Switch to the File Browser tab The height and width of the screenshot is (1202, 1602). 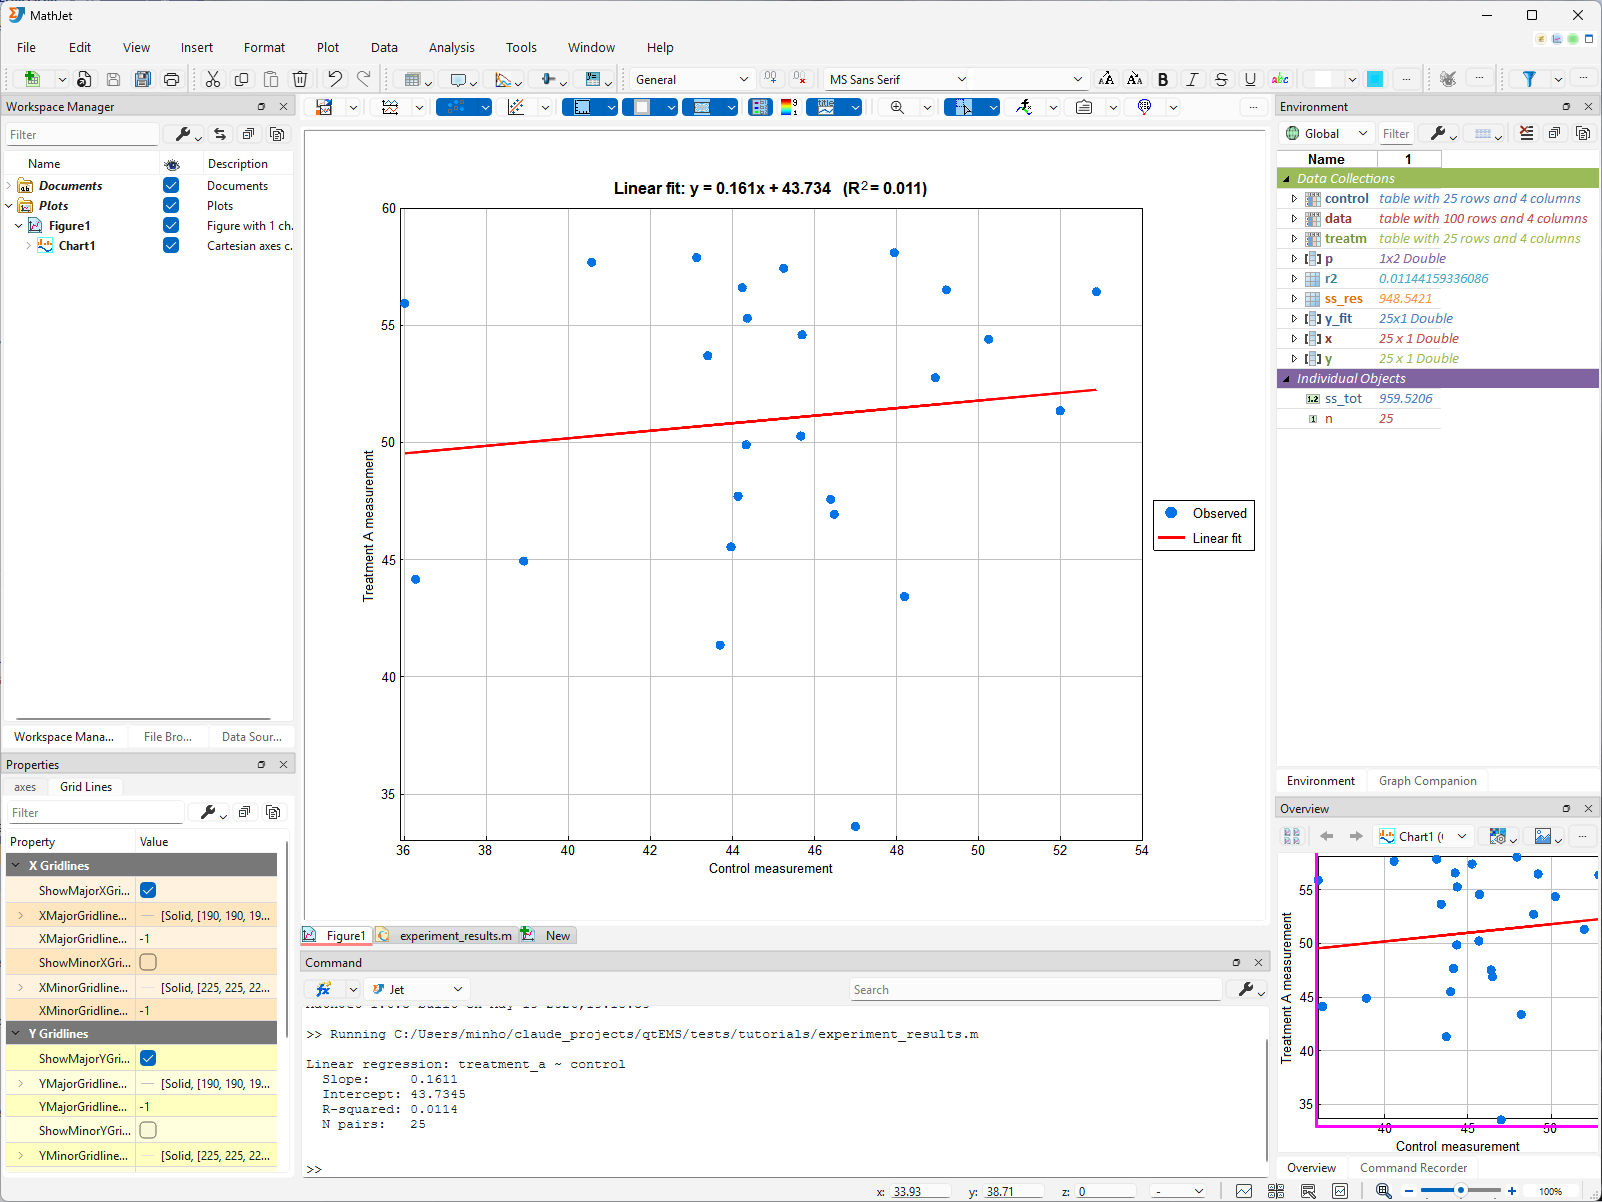[167, 736]
